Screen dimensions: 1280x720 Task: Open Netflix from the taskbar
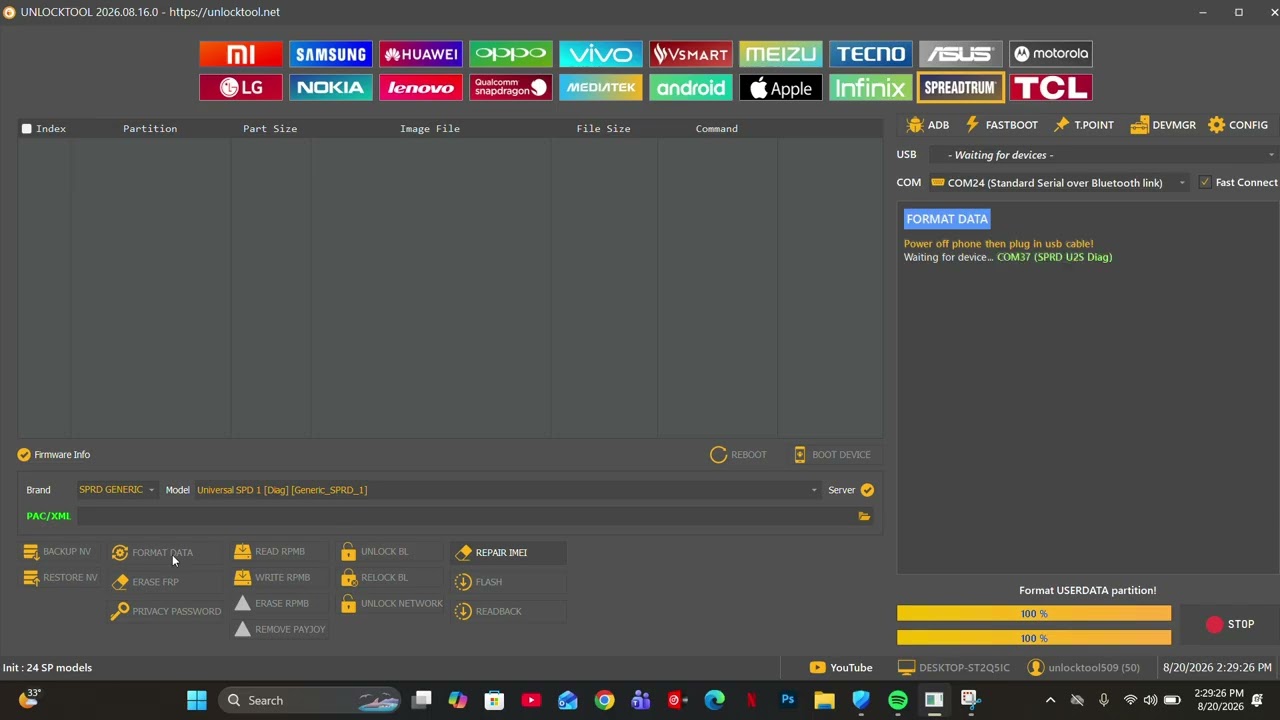pyautogui.click(x=751, y=700)
